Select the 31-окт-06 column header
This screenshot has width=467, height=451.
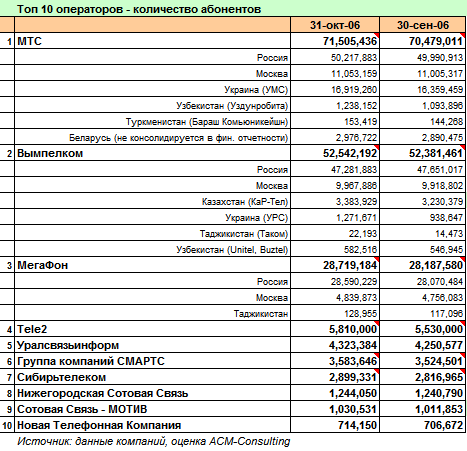335,25
